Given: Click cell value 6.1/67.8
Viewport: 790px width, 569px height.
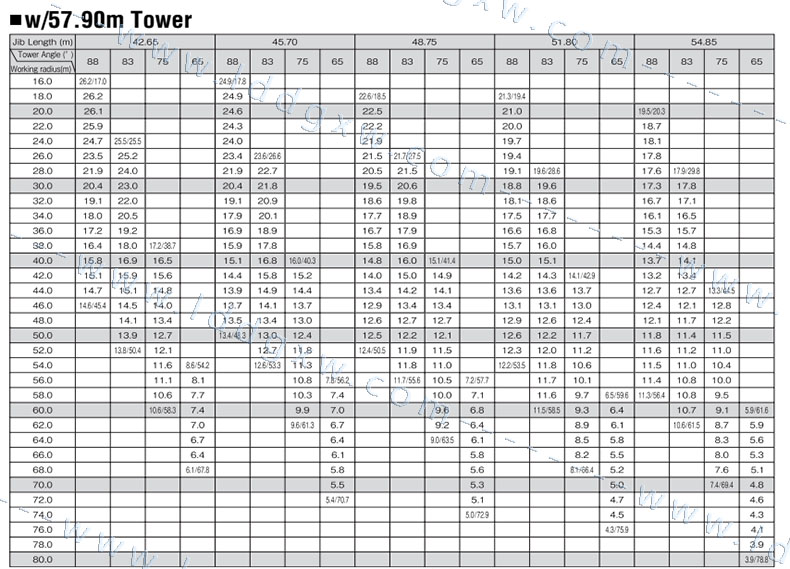Looking at the screenshot, I should (x=198, y=470).
